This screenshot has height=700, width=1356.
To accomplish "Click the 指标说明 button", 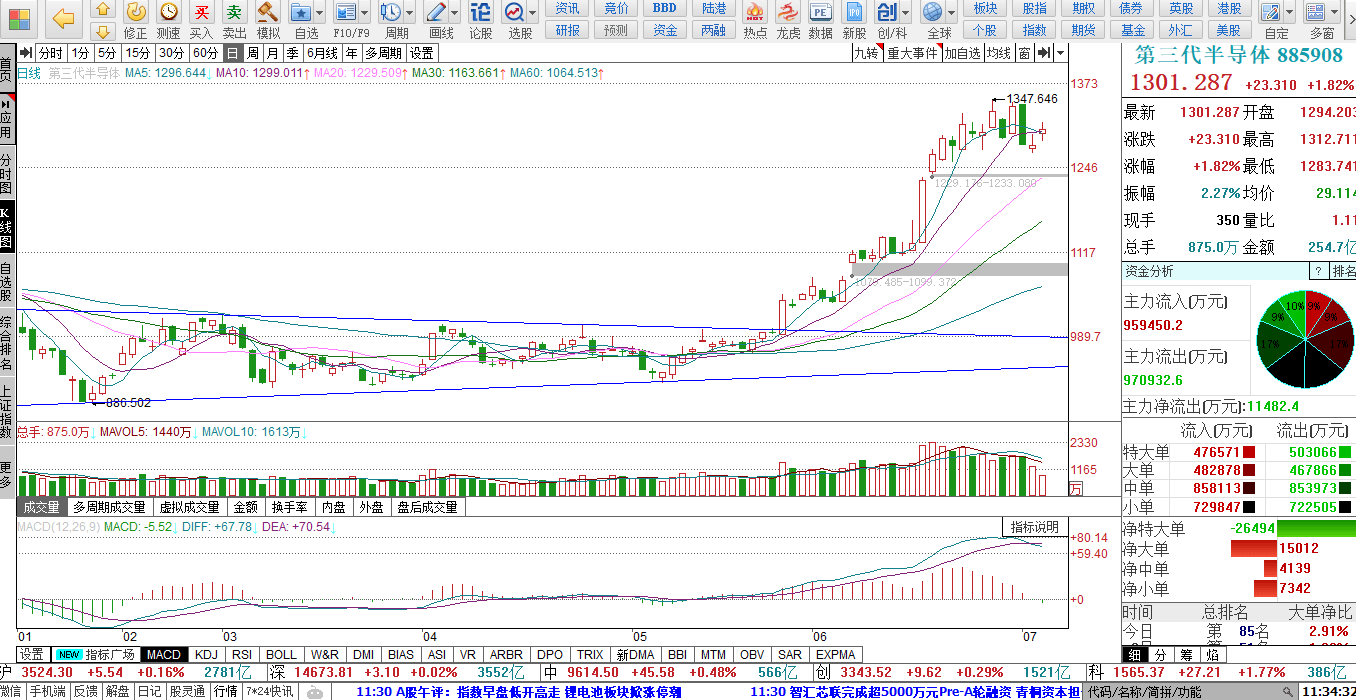I will coord(1034,527).
